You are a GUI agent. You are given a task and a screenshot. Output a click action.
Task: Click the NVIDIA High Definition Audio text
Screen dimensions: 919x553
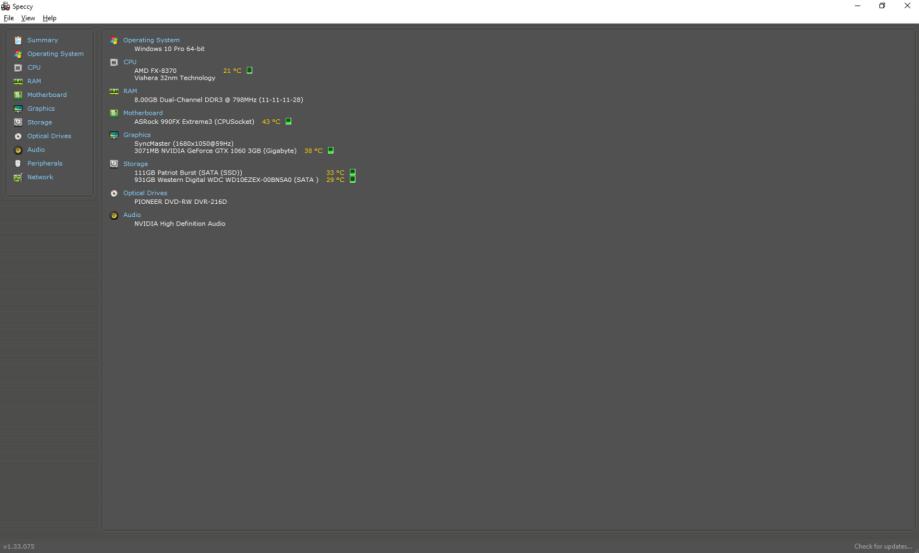coord(179,224)
